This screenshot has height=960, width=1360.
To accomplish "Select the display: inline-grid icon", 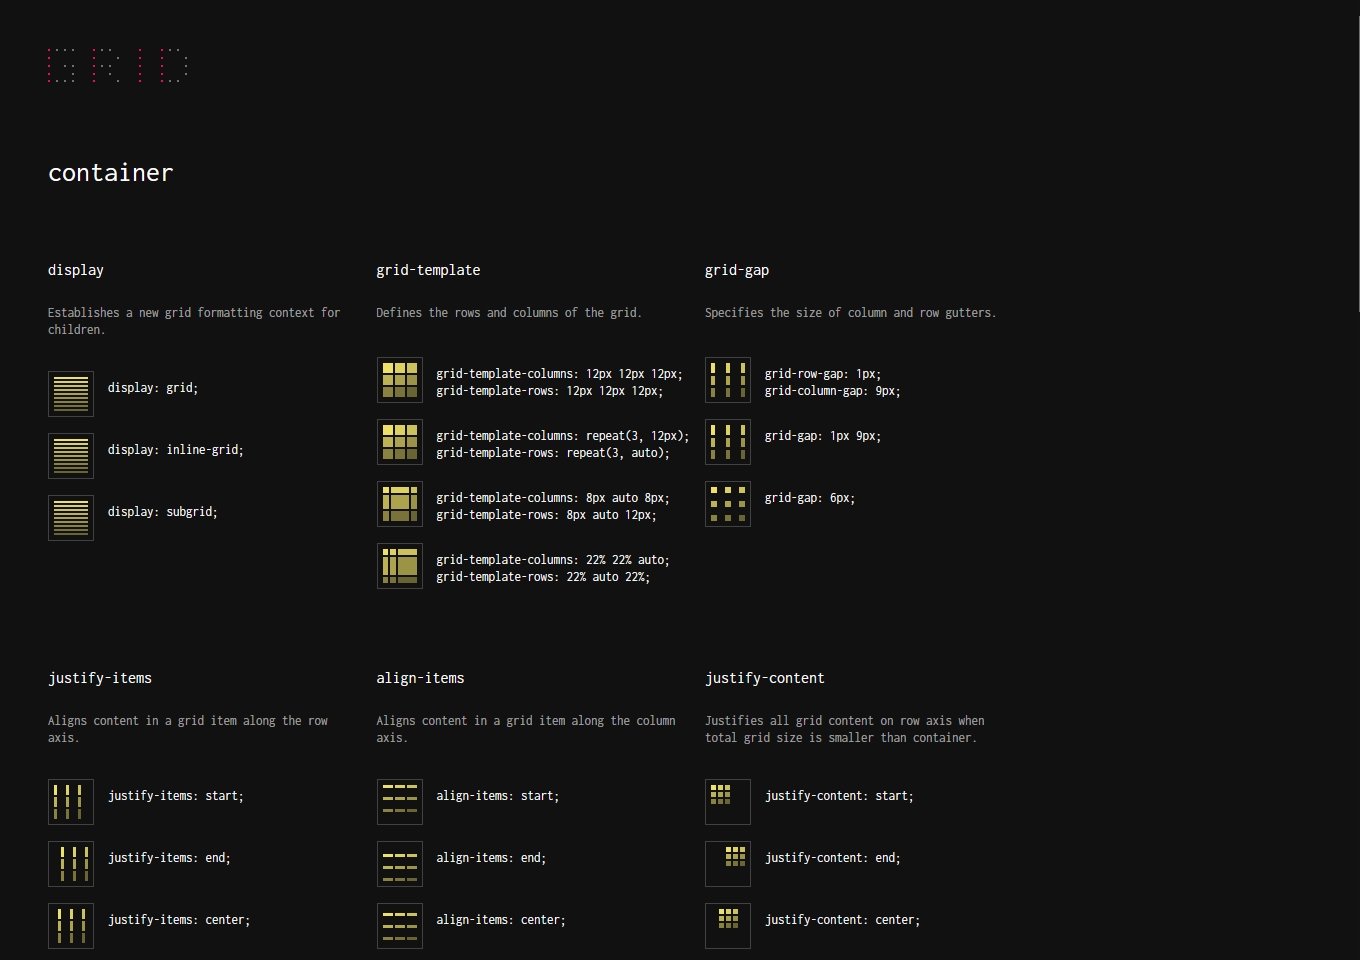I will coord(71,456).
